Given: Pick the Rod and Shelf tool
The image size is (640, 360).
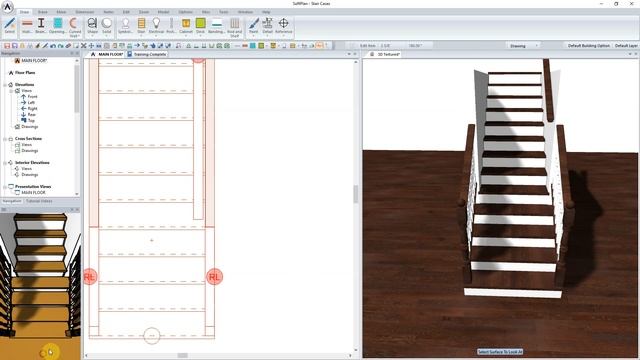Looking at the screenshot, I should coord(234,27).
